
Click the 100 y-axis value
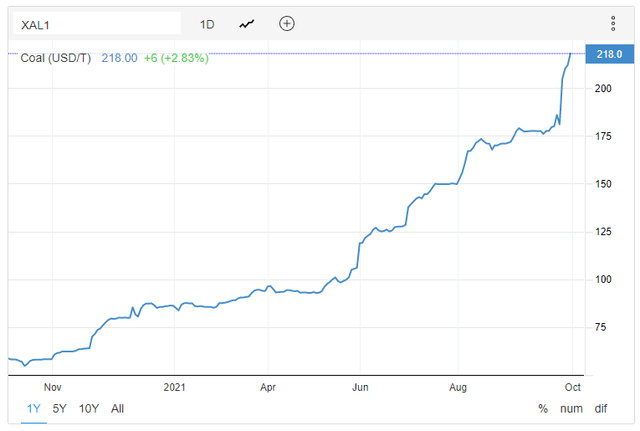[x=603, y=280]
